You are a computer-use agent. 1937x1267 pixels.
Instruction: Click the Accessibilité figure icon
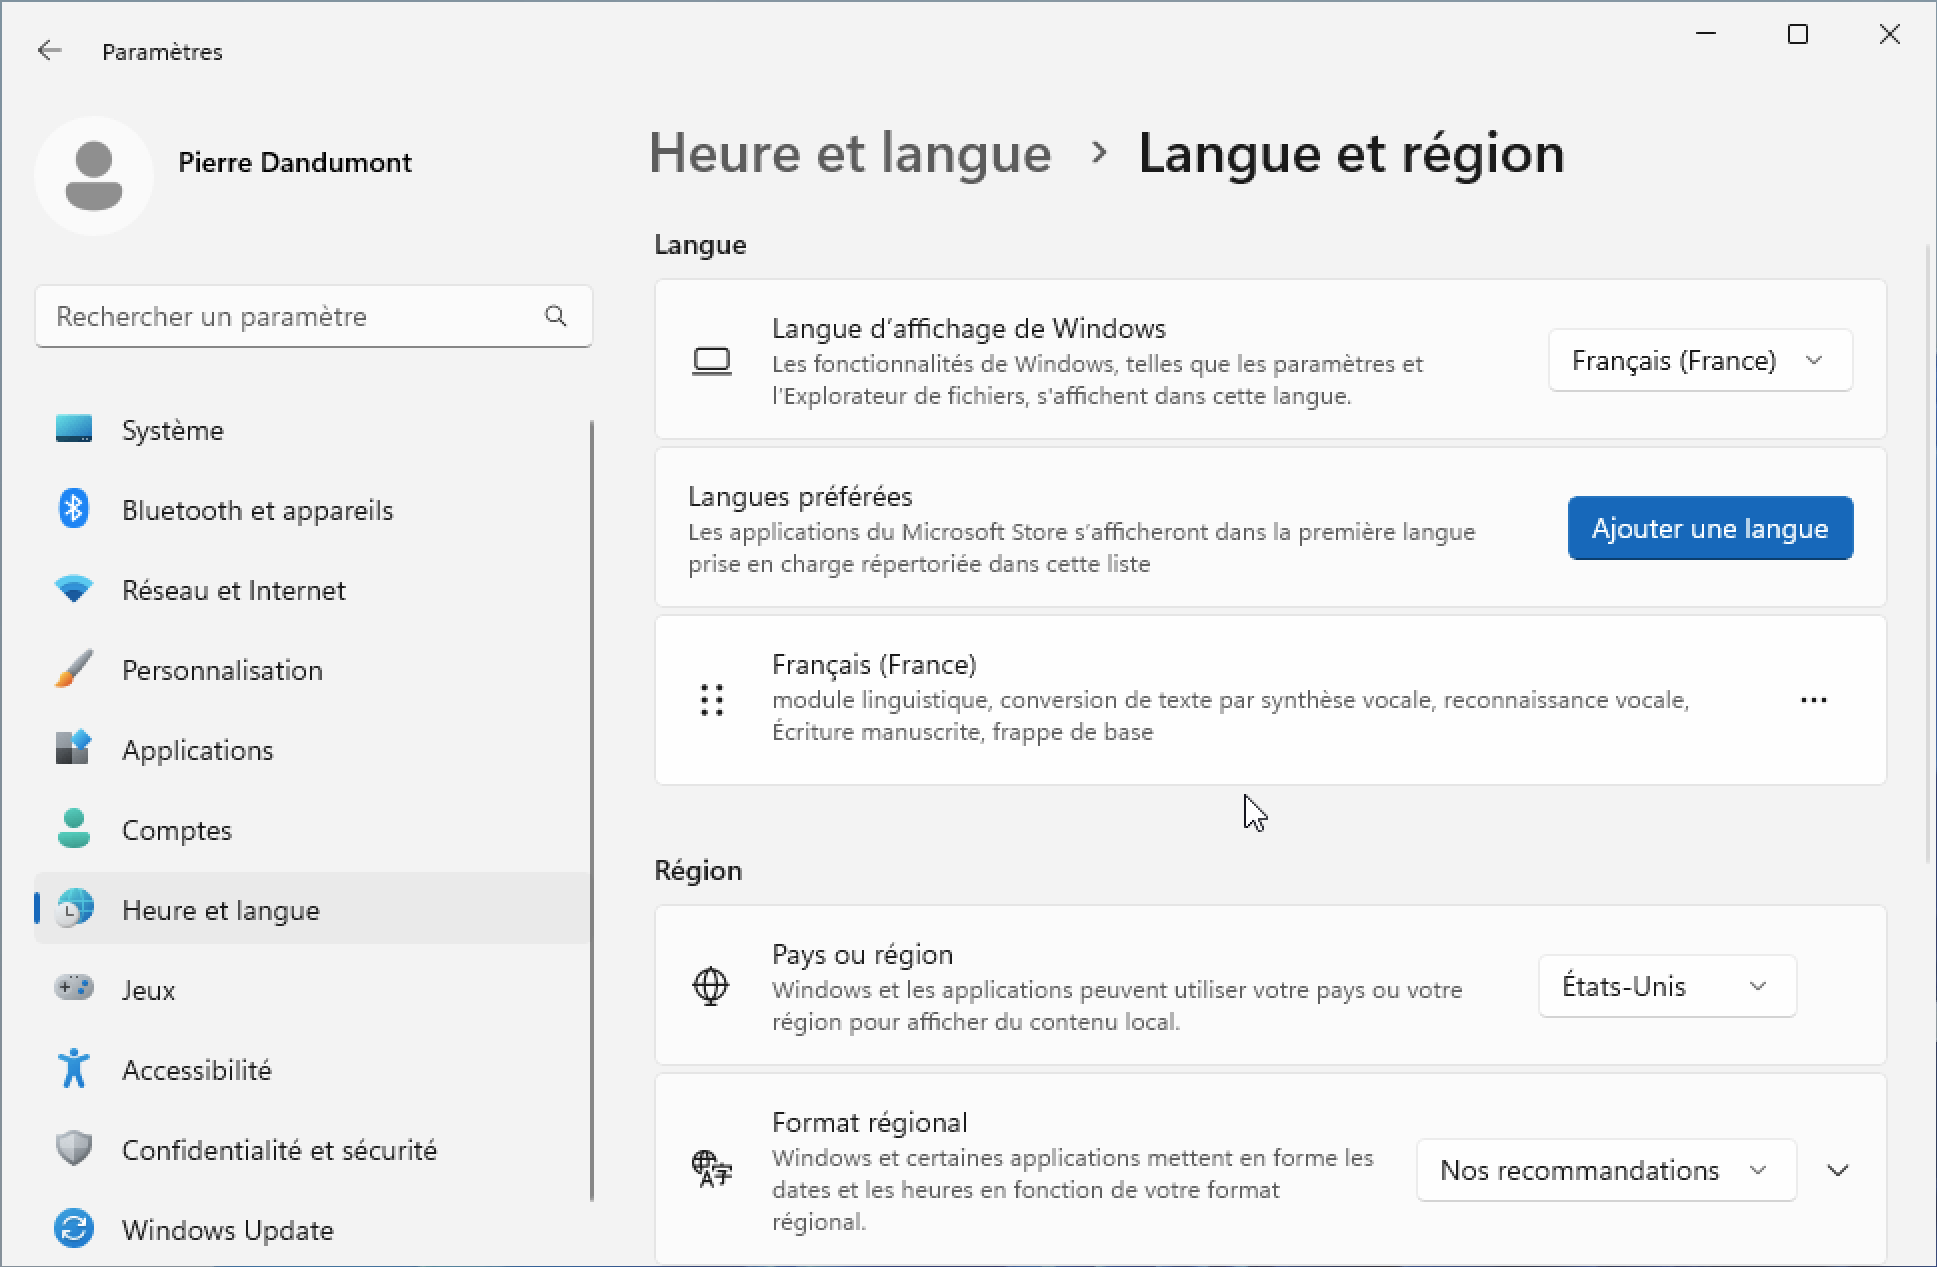tap(74, 1069)
